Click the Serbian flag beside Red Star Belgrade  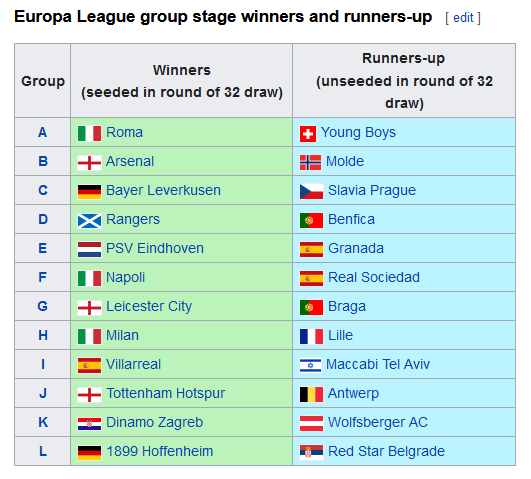tap(311, 452)
